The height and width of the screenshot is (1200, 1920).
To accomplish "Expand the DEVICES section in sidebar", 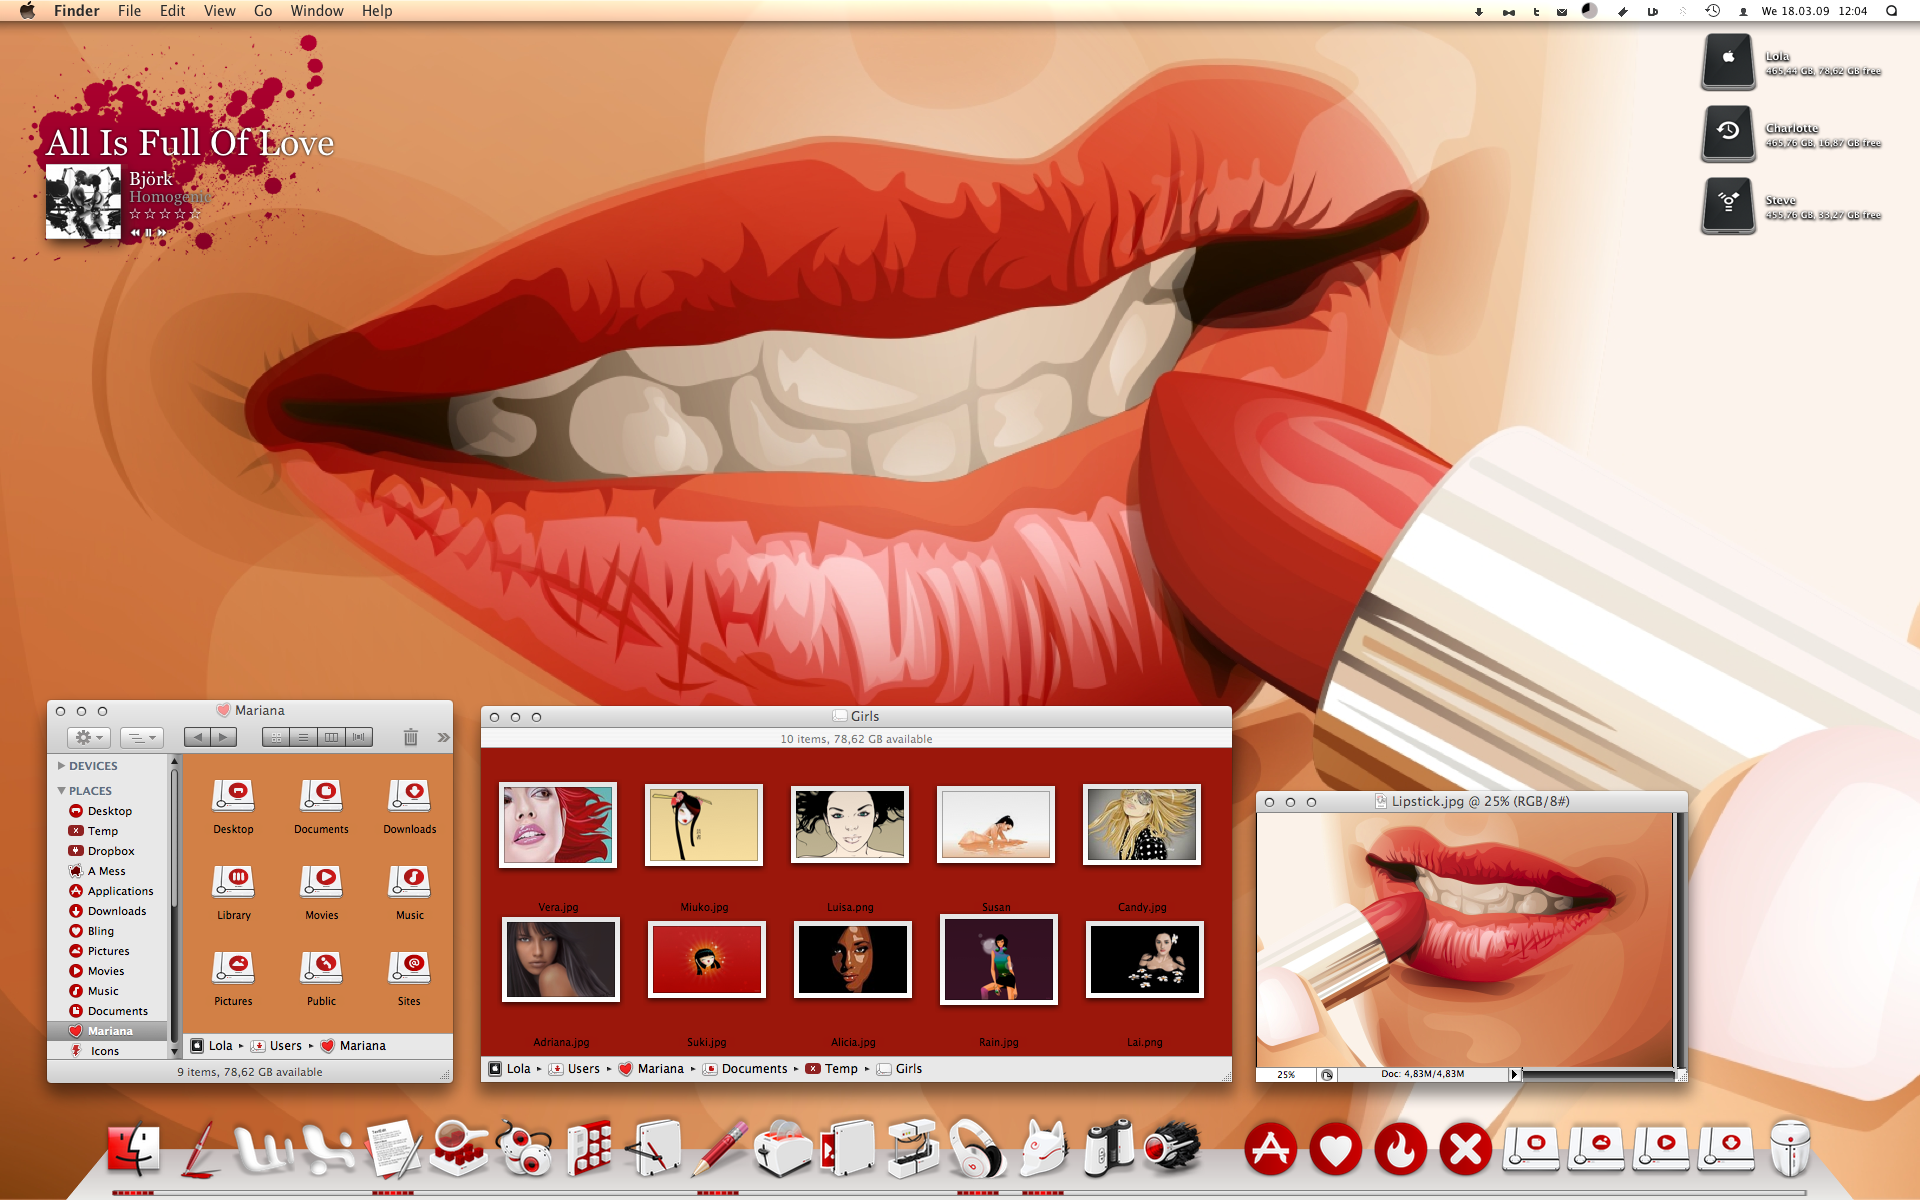I will point(61,766).
